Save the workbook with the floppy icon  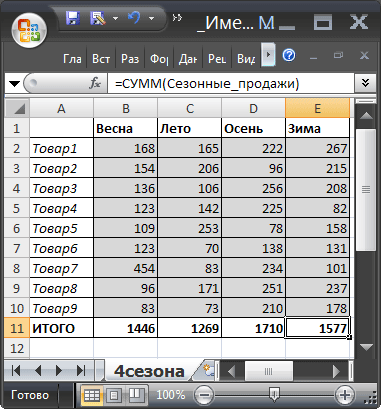tap(72, 18)
